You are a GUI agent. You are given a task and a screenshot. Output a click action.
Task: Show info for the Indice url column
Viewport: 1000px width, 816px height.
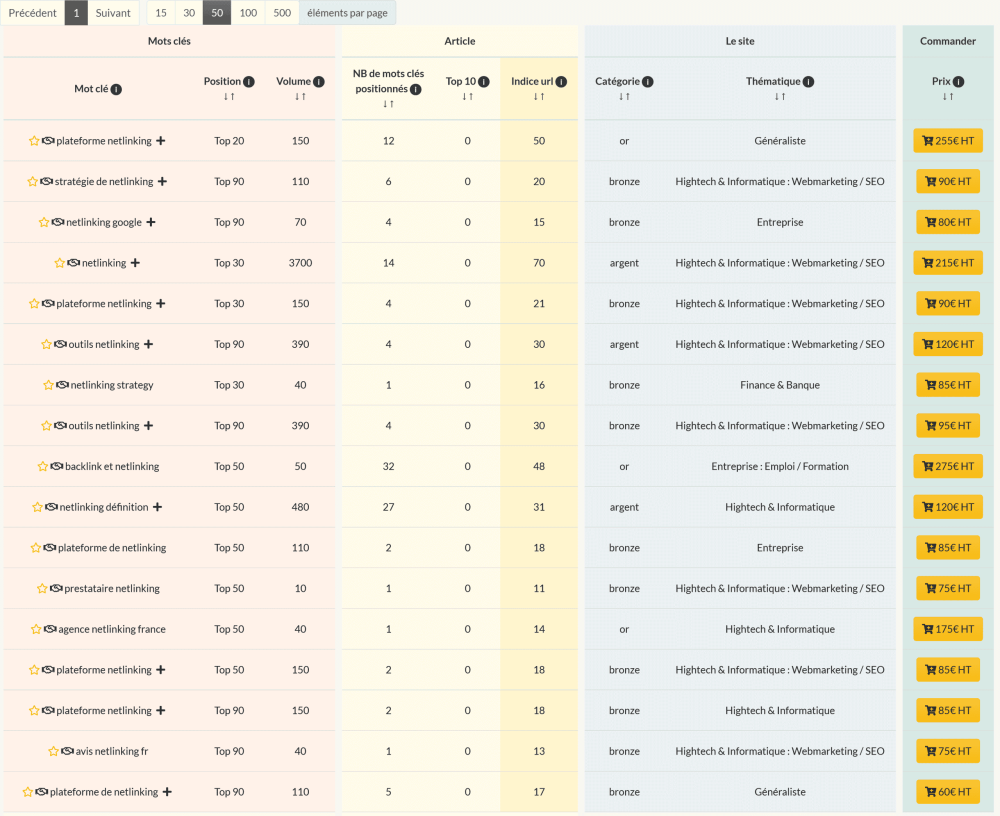tap(561, 82)
